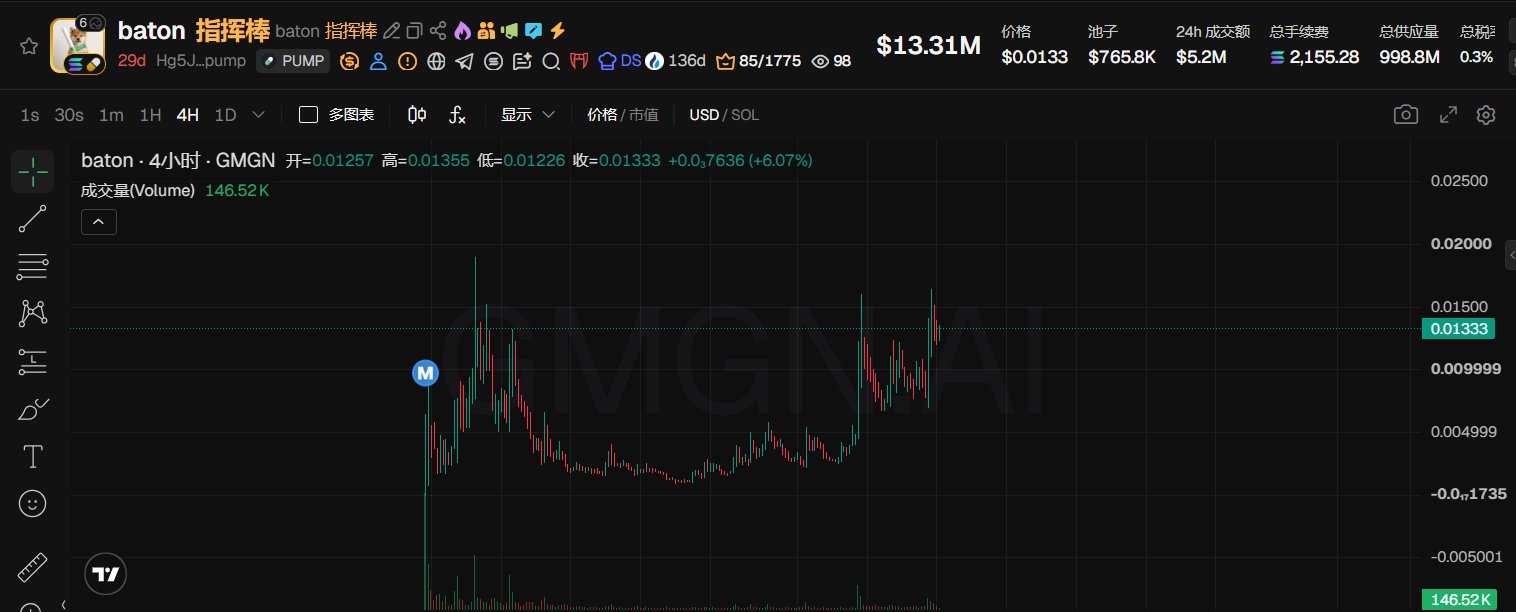Click the green megaphone icon

[509, 31]
